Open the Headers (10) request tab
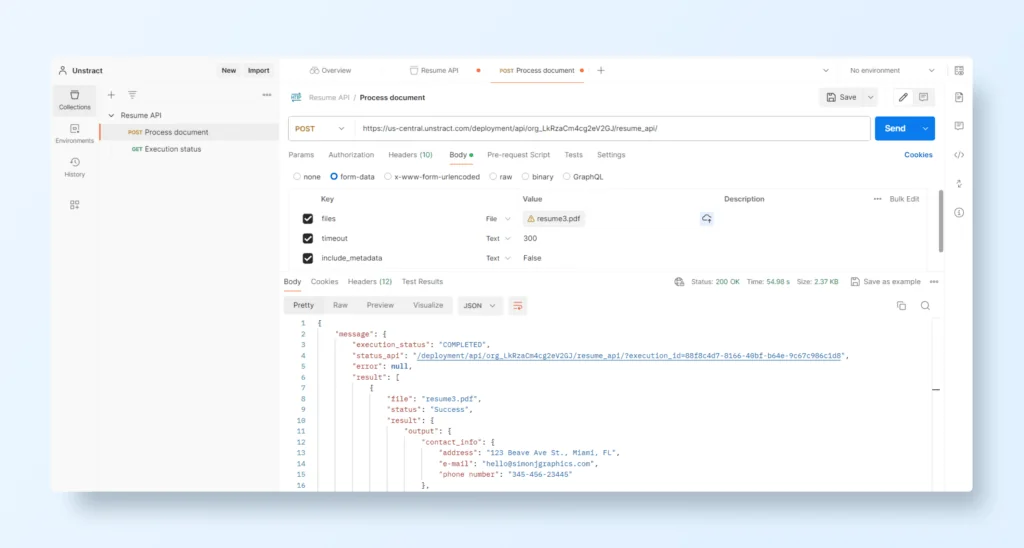This screenshot has width=1024, height=548. [410, 155]
